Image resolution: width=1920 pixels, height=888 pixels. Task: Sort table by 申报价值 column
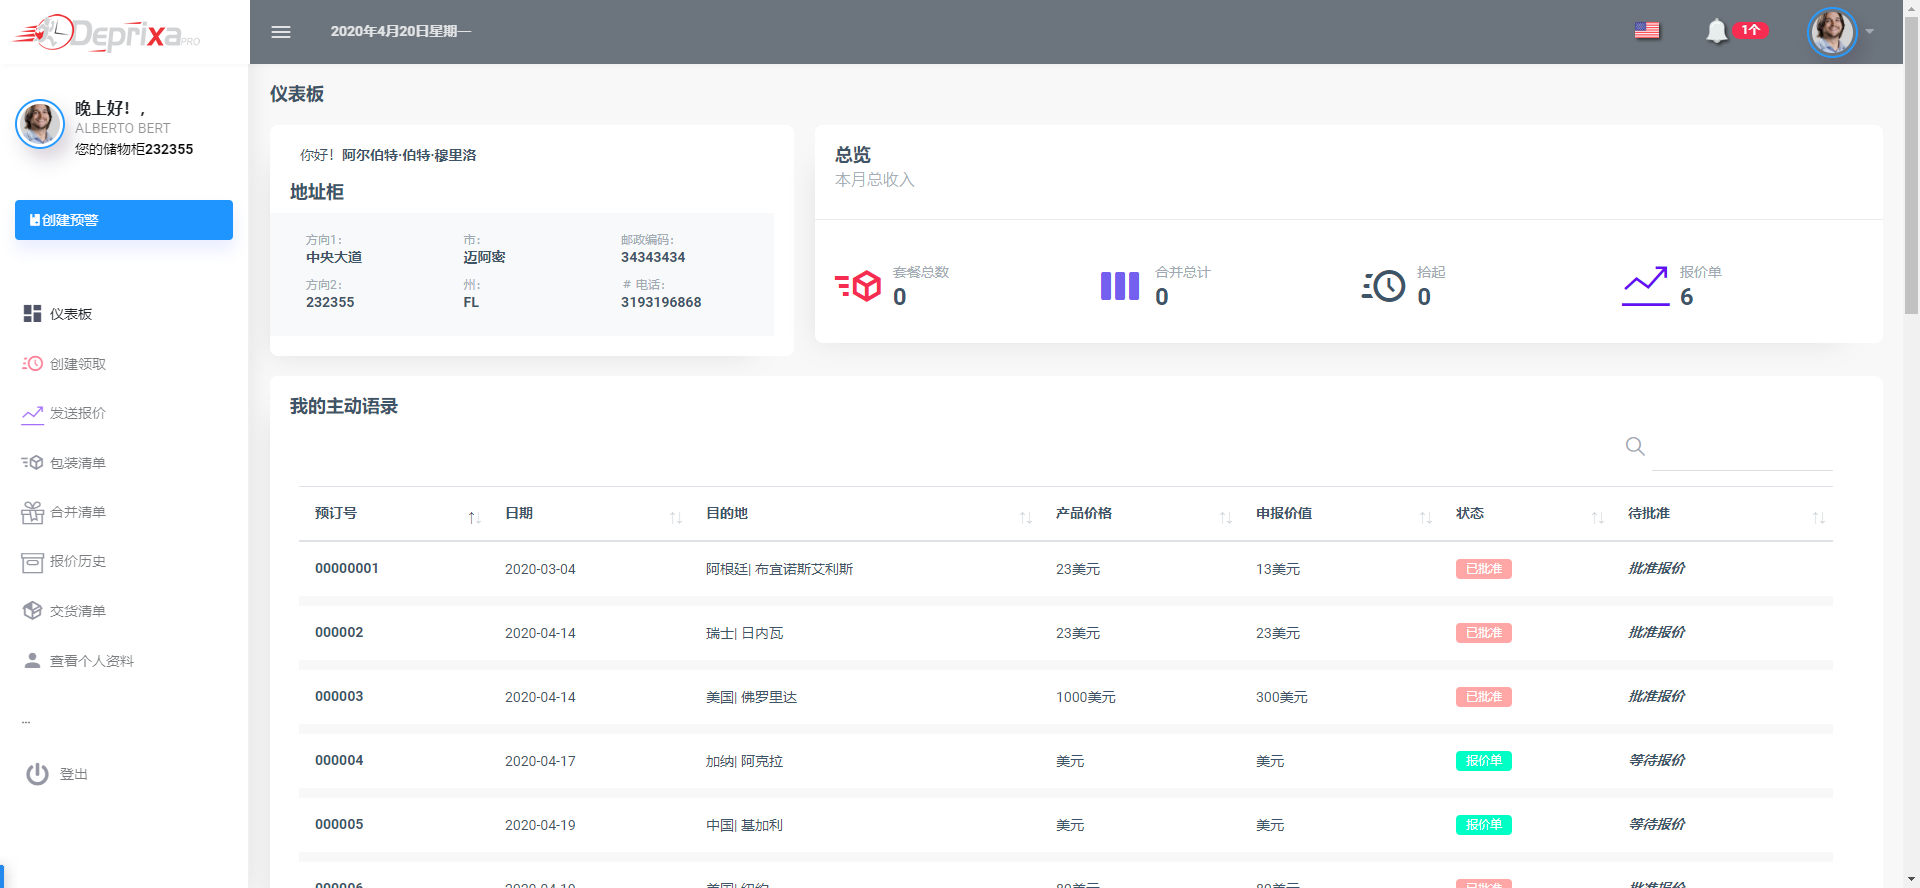point(1340,514)
